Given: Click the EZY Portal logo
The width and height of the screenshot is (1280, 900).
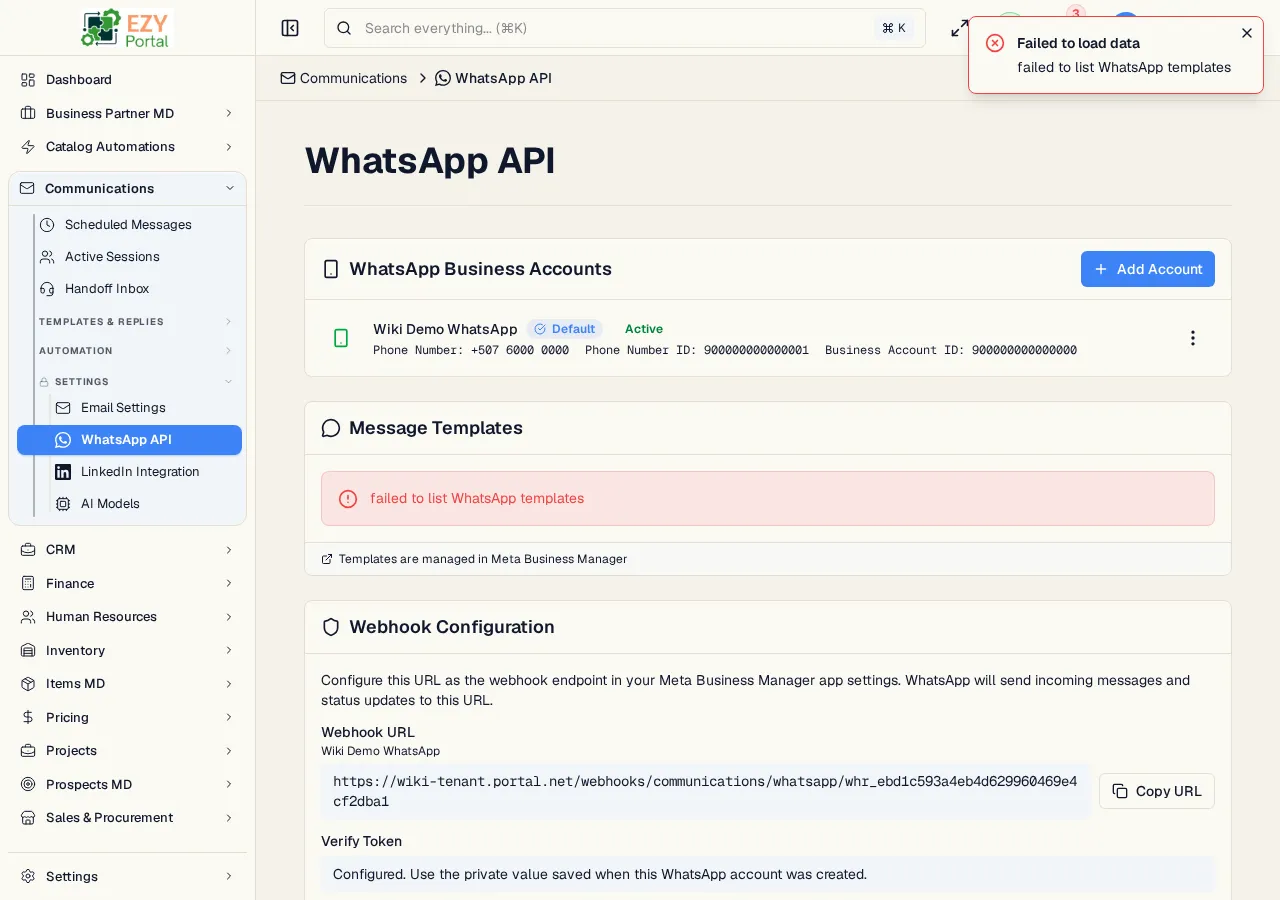Looking at the screenshot, I should point(127,28).
